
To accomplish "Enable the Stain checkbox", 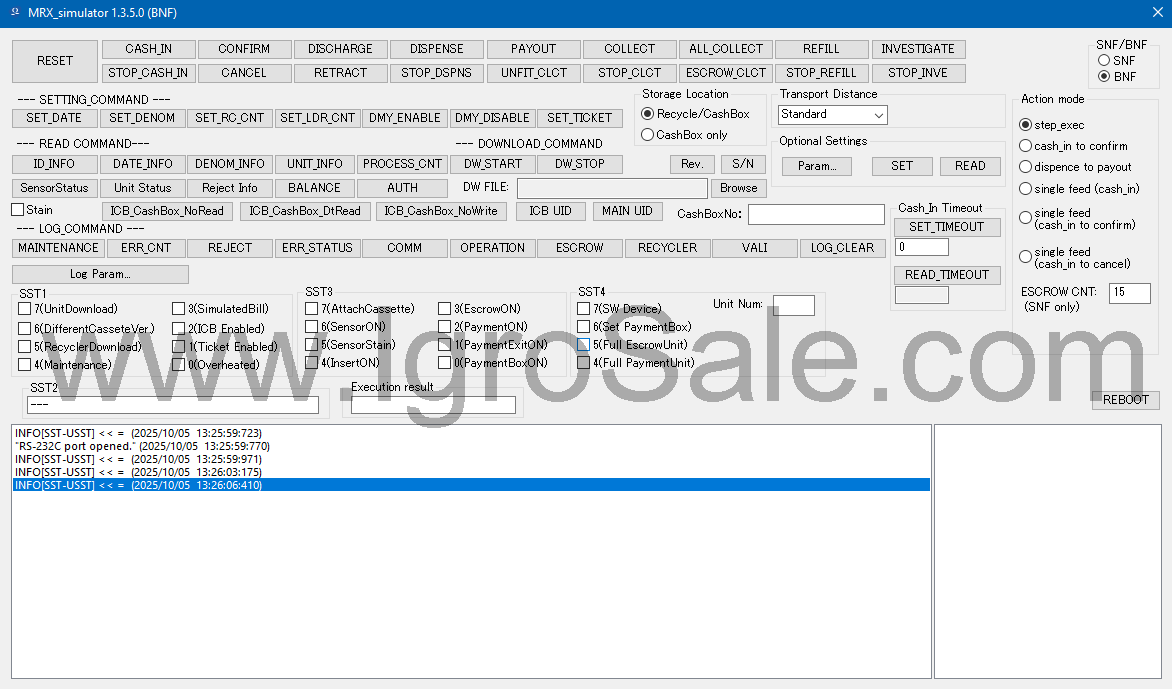I will tap(17, 210).
